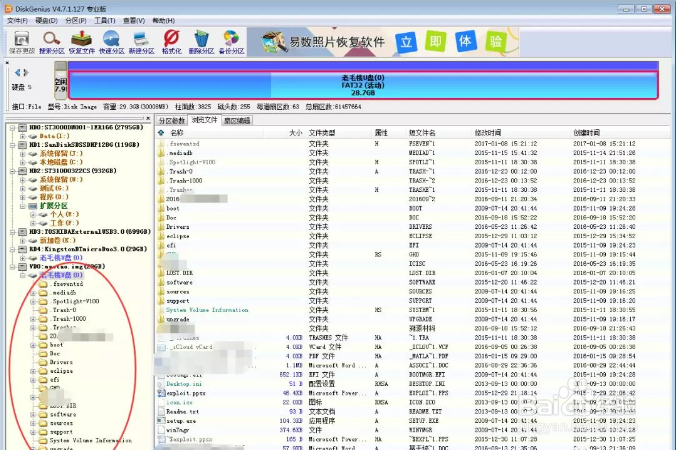Viewport: 676px width, 450px height.
Task: Open the 分区(P) menu
Action: point(76,21)
